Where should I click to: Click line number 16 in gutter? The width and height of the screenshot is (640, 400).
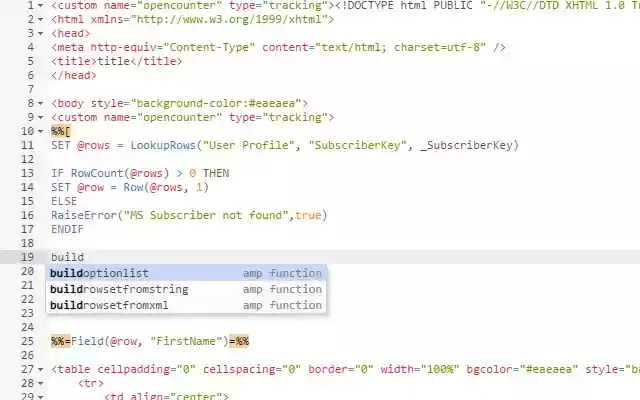(x=27, y=215)
